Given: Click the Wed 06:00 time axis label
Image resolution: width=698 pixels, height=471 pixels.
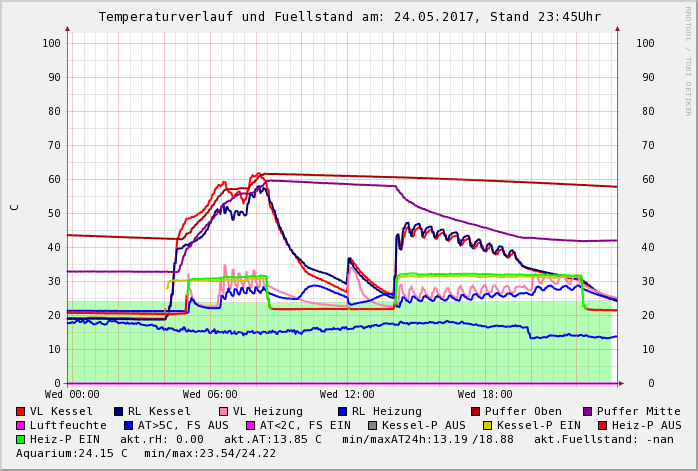Looking at the screenshot, I should tap(210, 394).
